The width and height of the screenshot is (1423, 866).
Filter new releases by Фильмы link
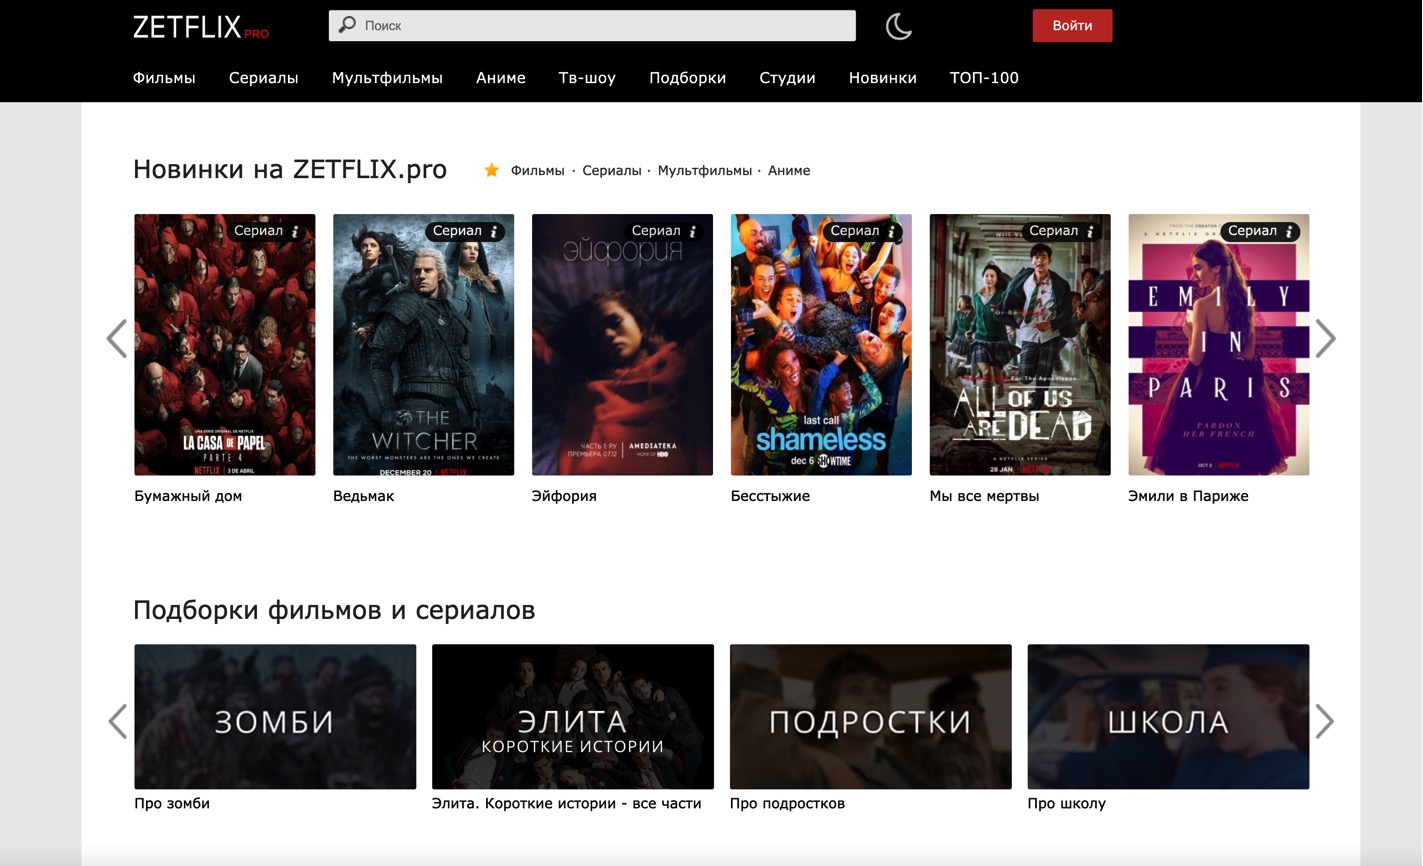[538, 171]
